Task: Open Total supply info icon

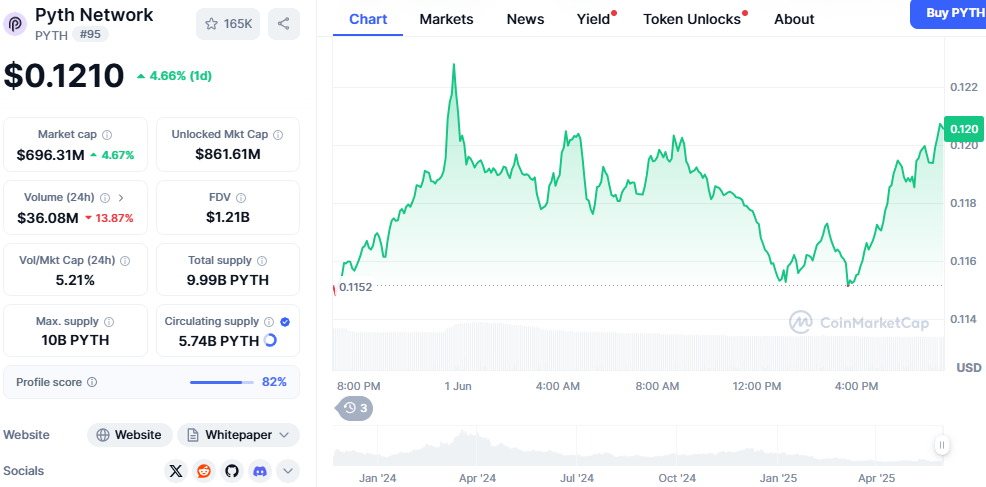Action: tap(262, 260)
